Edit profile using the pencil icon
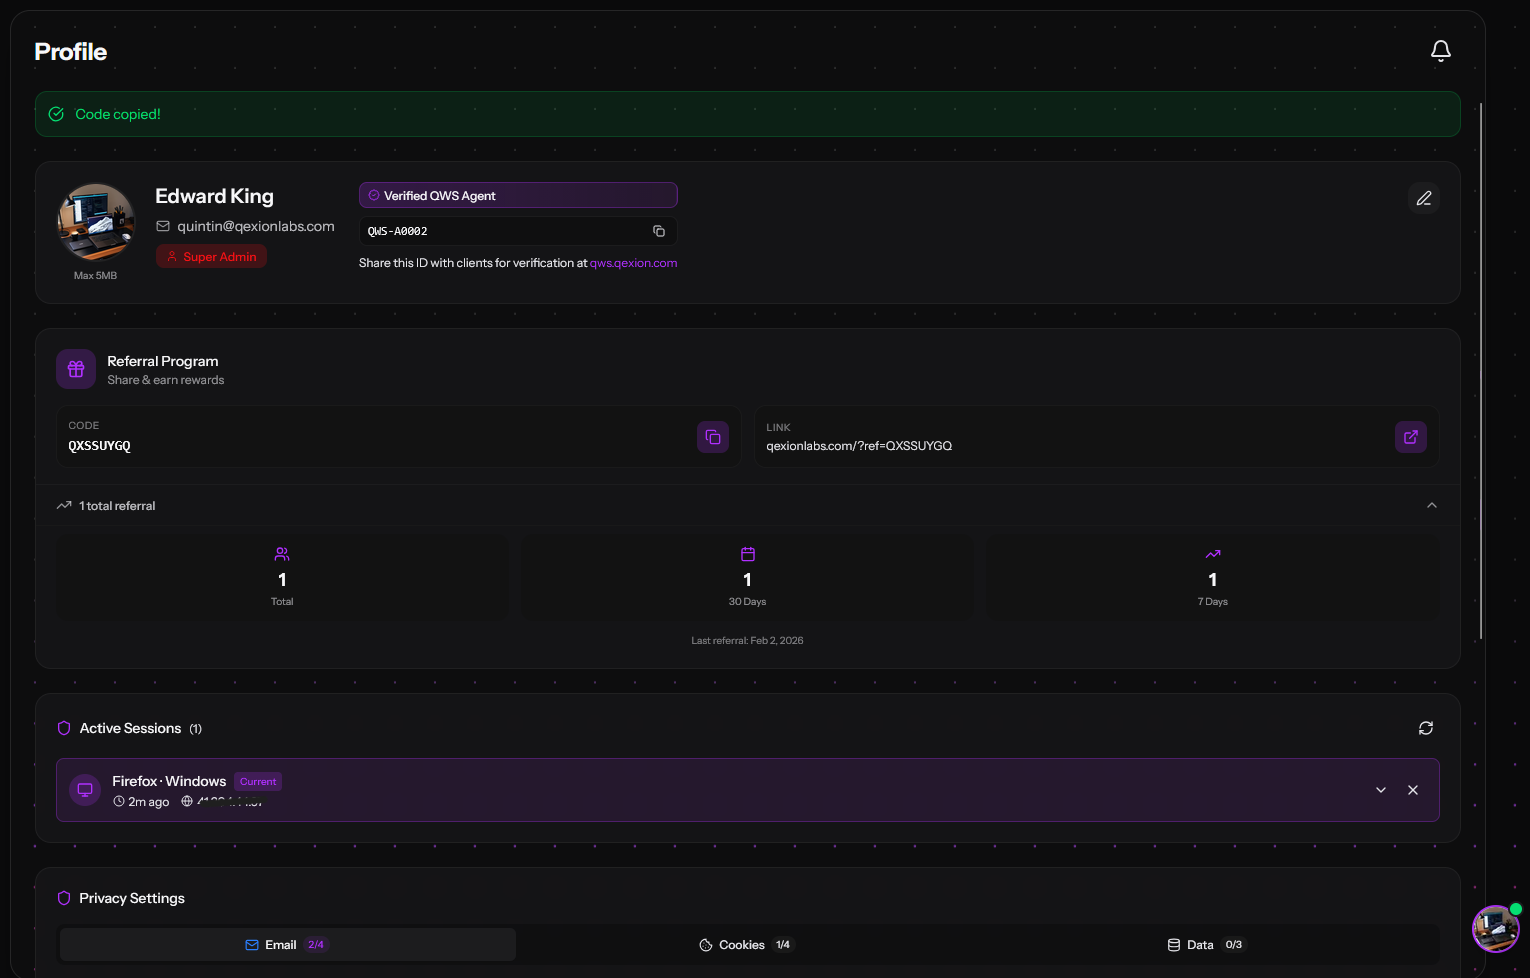 pos(1424,198)
